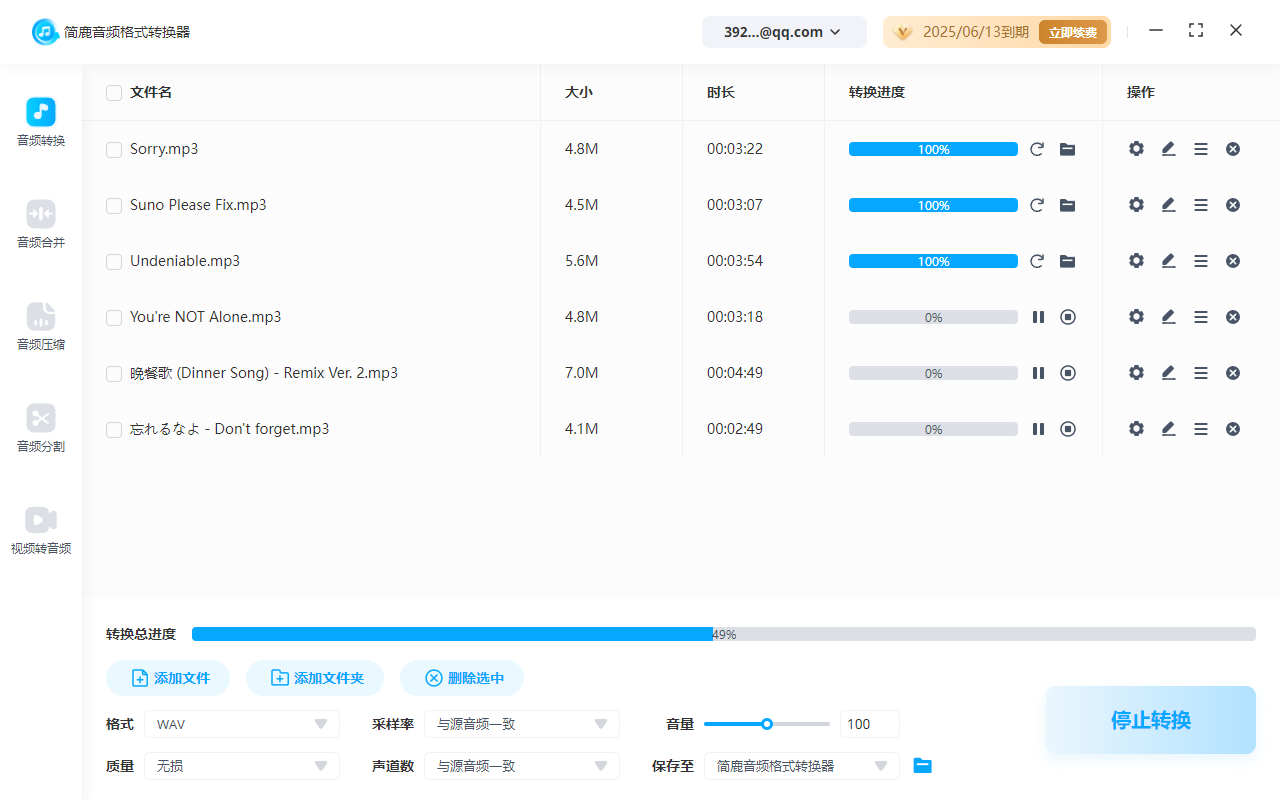The image size is (1280, 800).
Task: Adjust the 音量 volume slider
Action: 767,723
